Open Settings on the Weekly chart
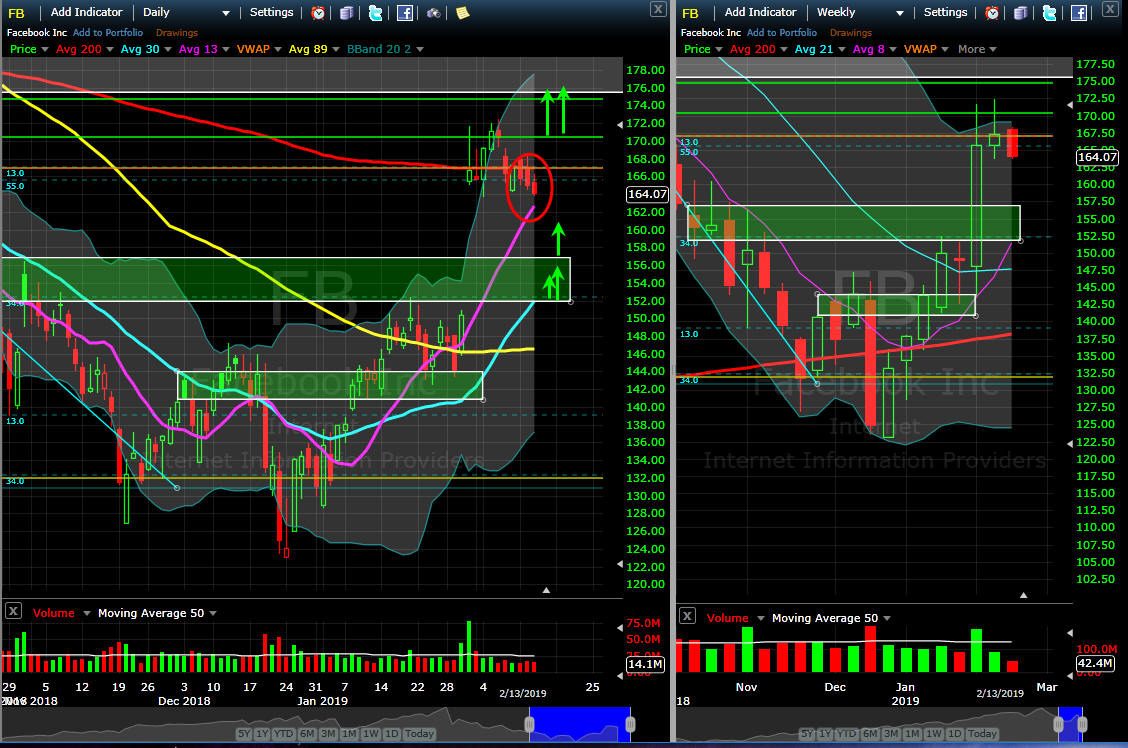Screen dimensions: 1128x748 [945, 13]
